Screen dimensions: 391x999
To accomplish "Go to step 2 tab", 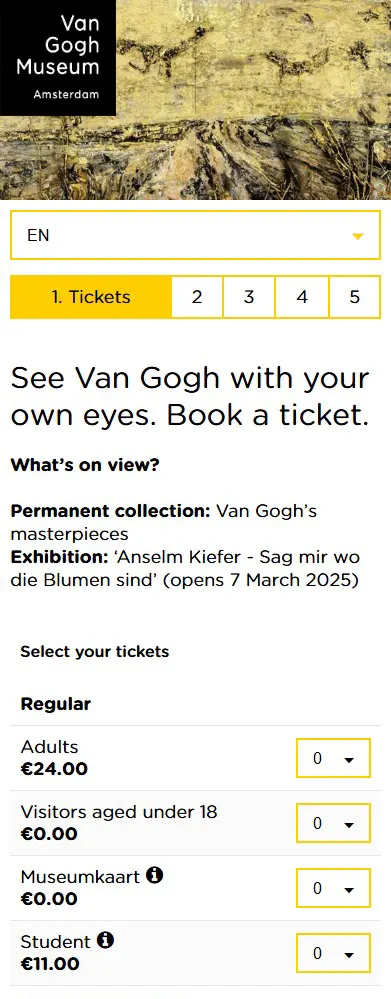I will [x=197, y=297].
